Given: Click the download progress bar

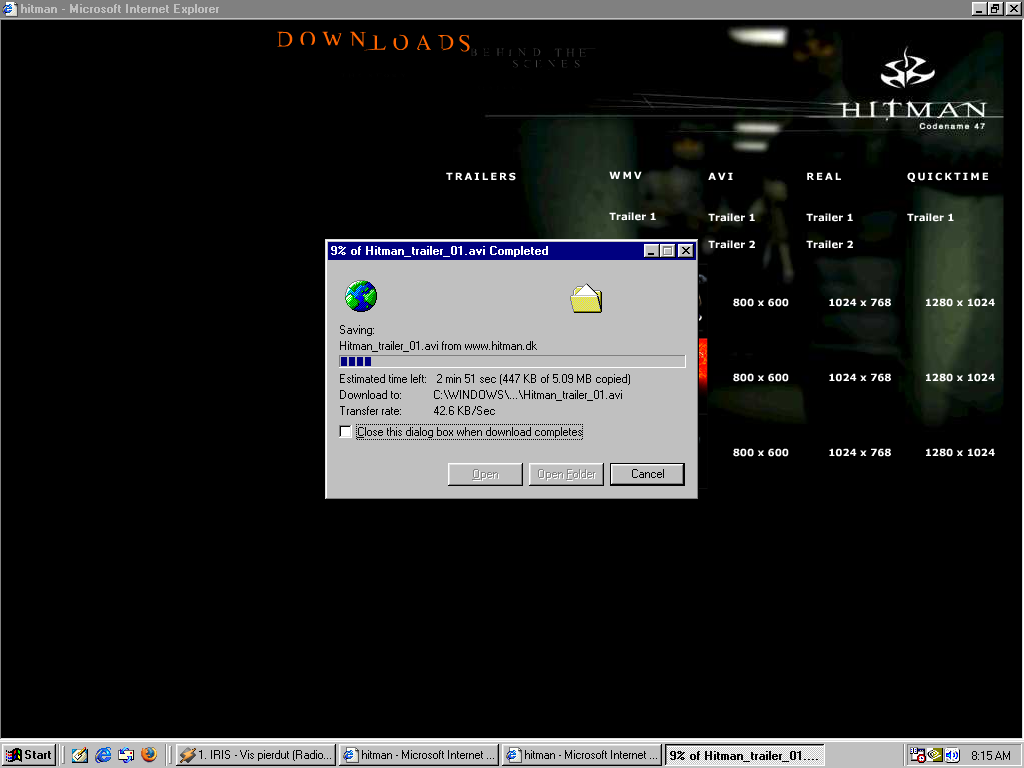Looking at the screenshot, I should point(512,361).
